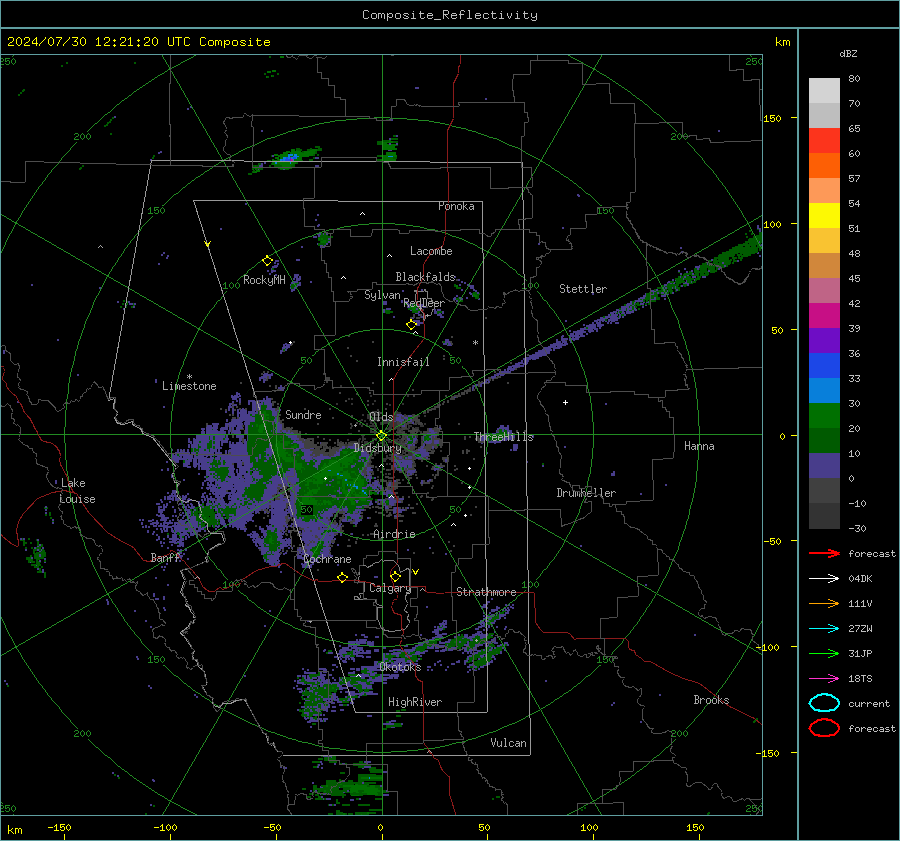900x841 pixels.
Task: Click the cyan 27ZW arrow icon
Action: (x=824, y=629)
